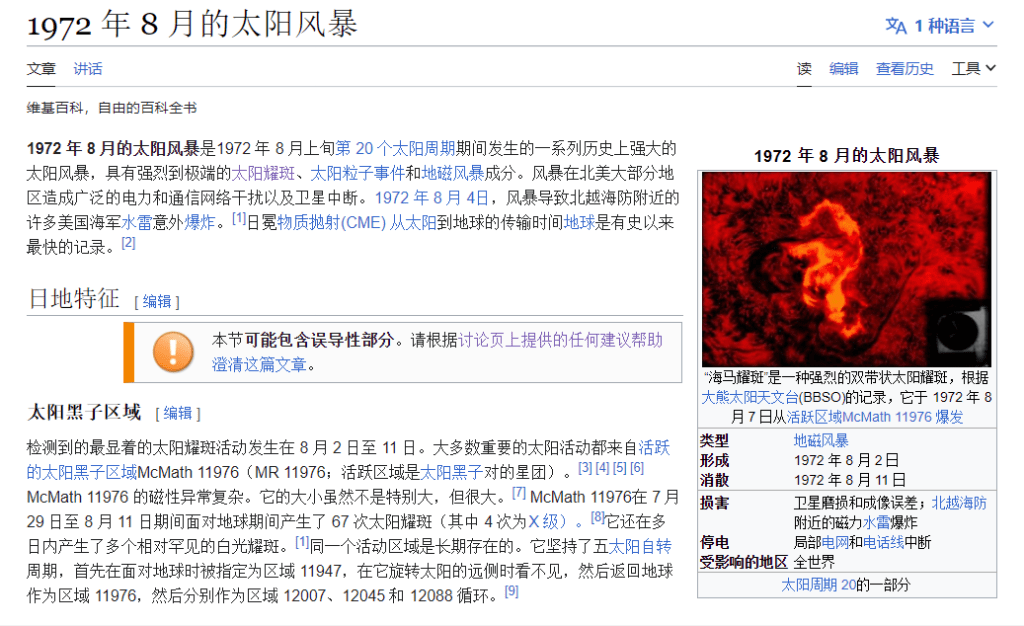Open the 物质抛射(CME) 从太阳 link

(x=357, y=223)
